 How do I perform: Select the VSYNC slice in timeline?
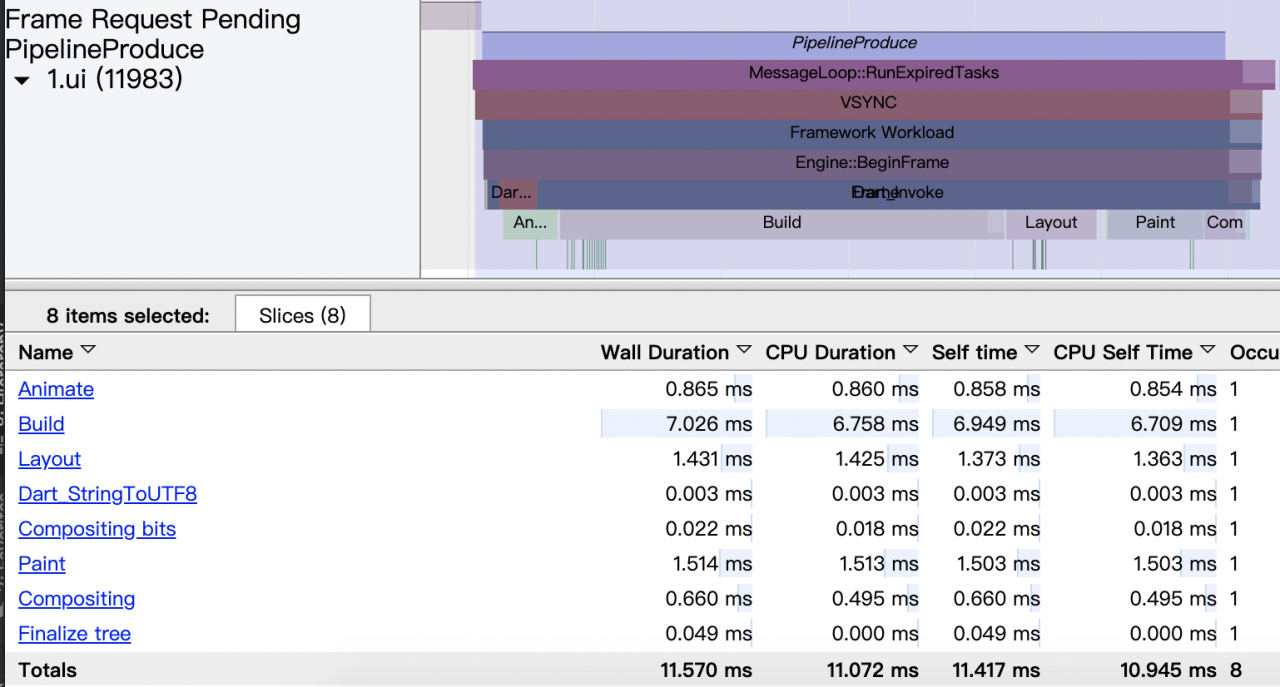tap(868, 103)
